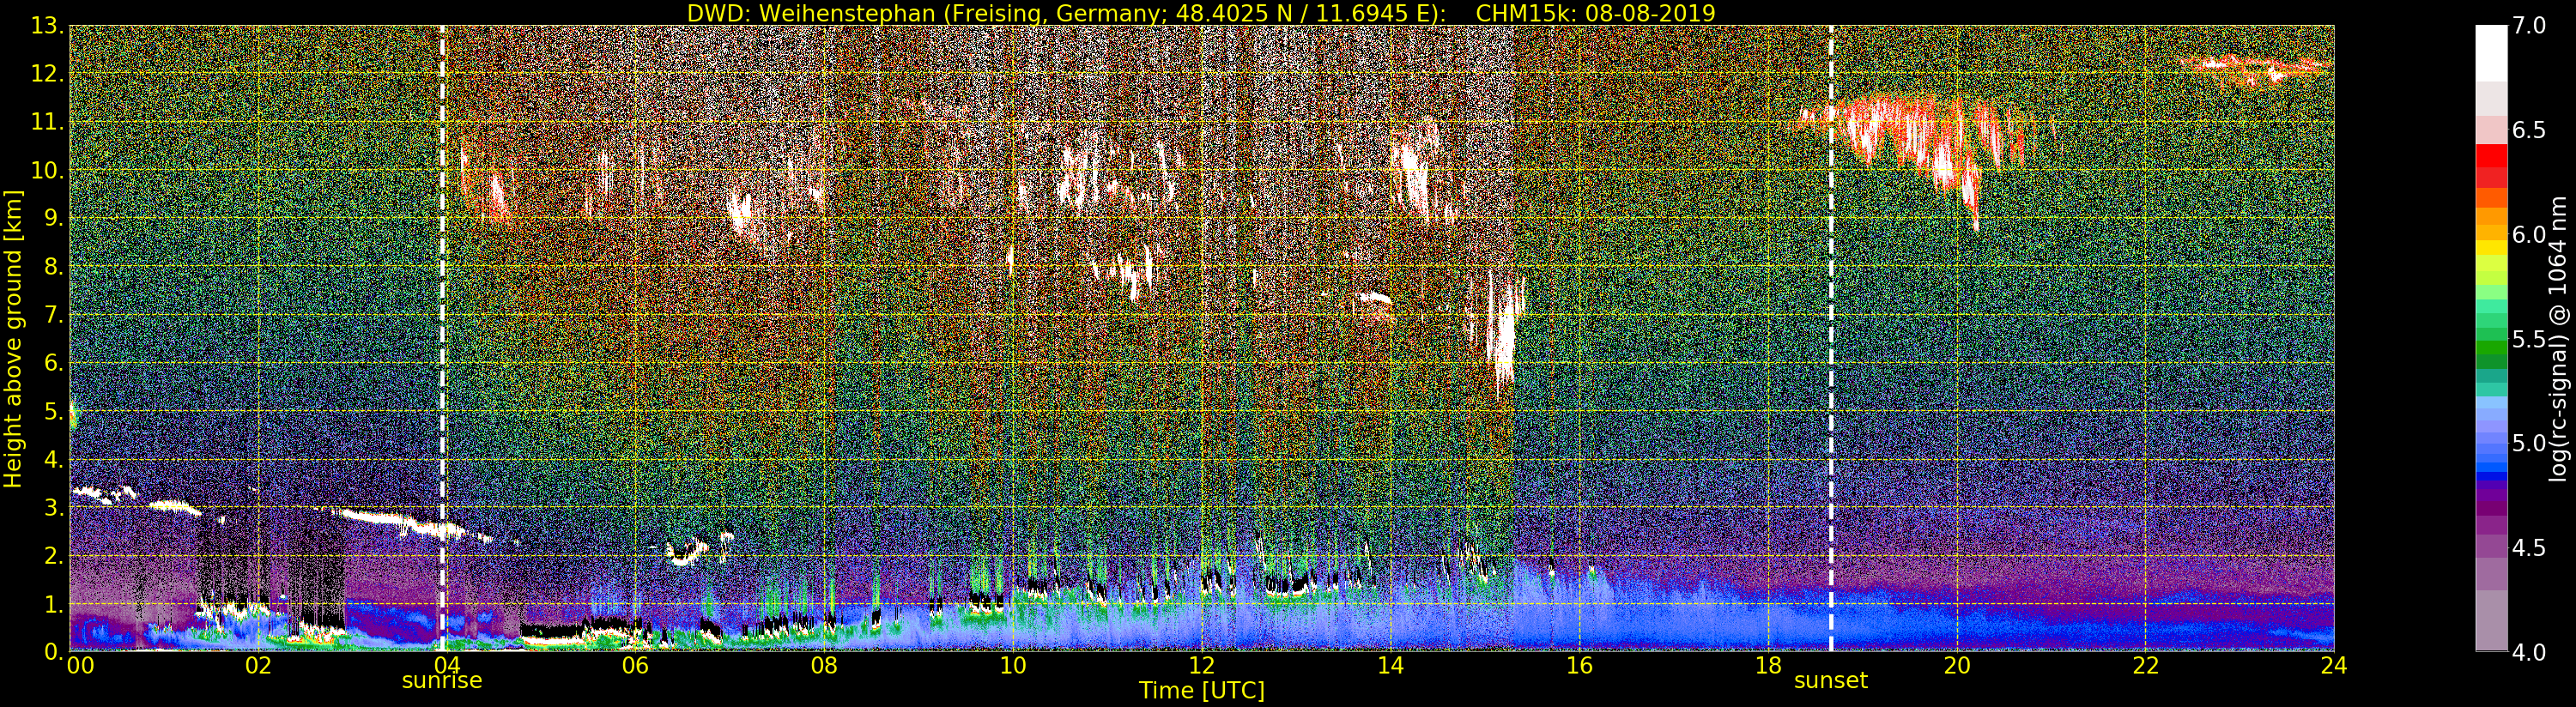Viewport: 2576px width, 707px height.
Task: Click the 06 tick on the time axis
Action: (x=635, y=666)
